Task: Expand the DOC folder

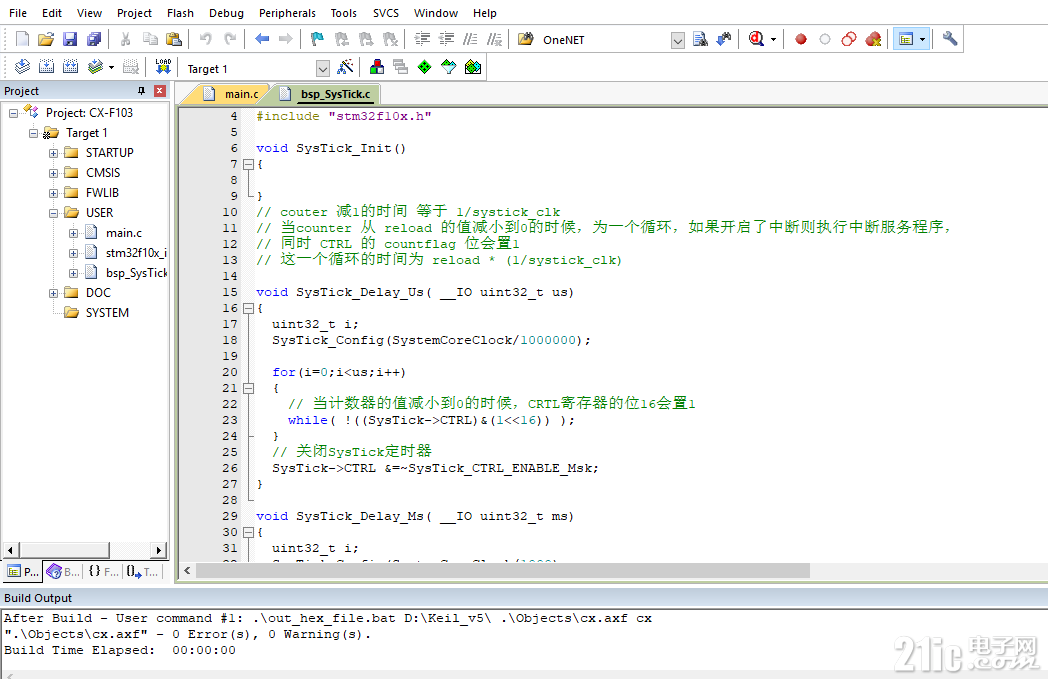Action: [53, 293]
